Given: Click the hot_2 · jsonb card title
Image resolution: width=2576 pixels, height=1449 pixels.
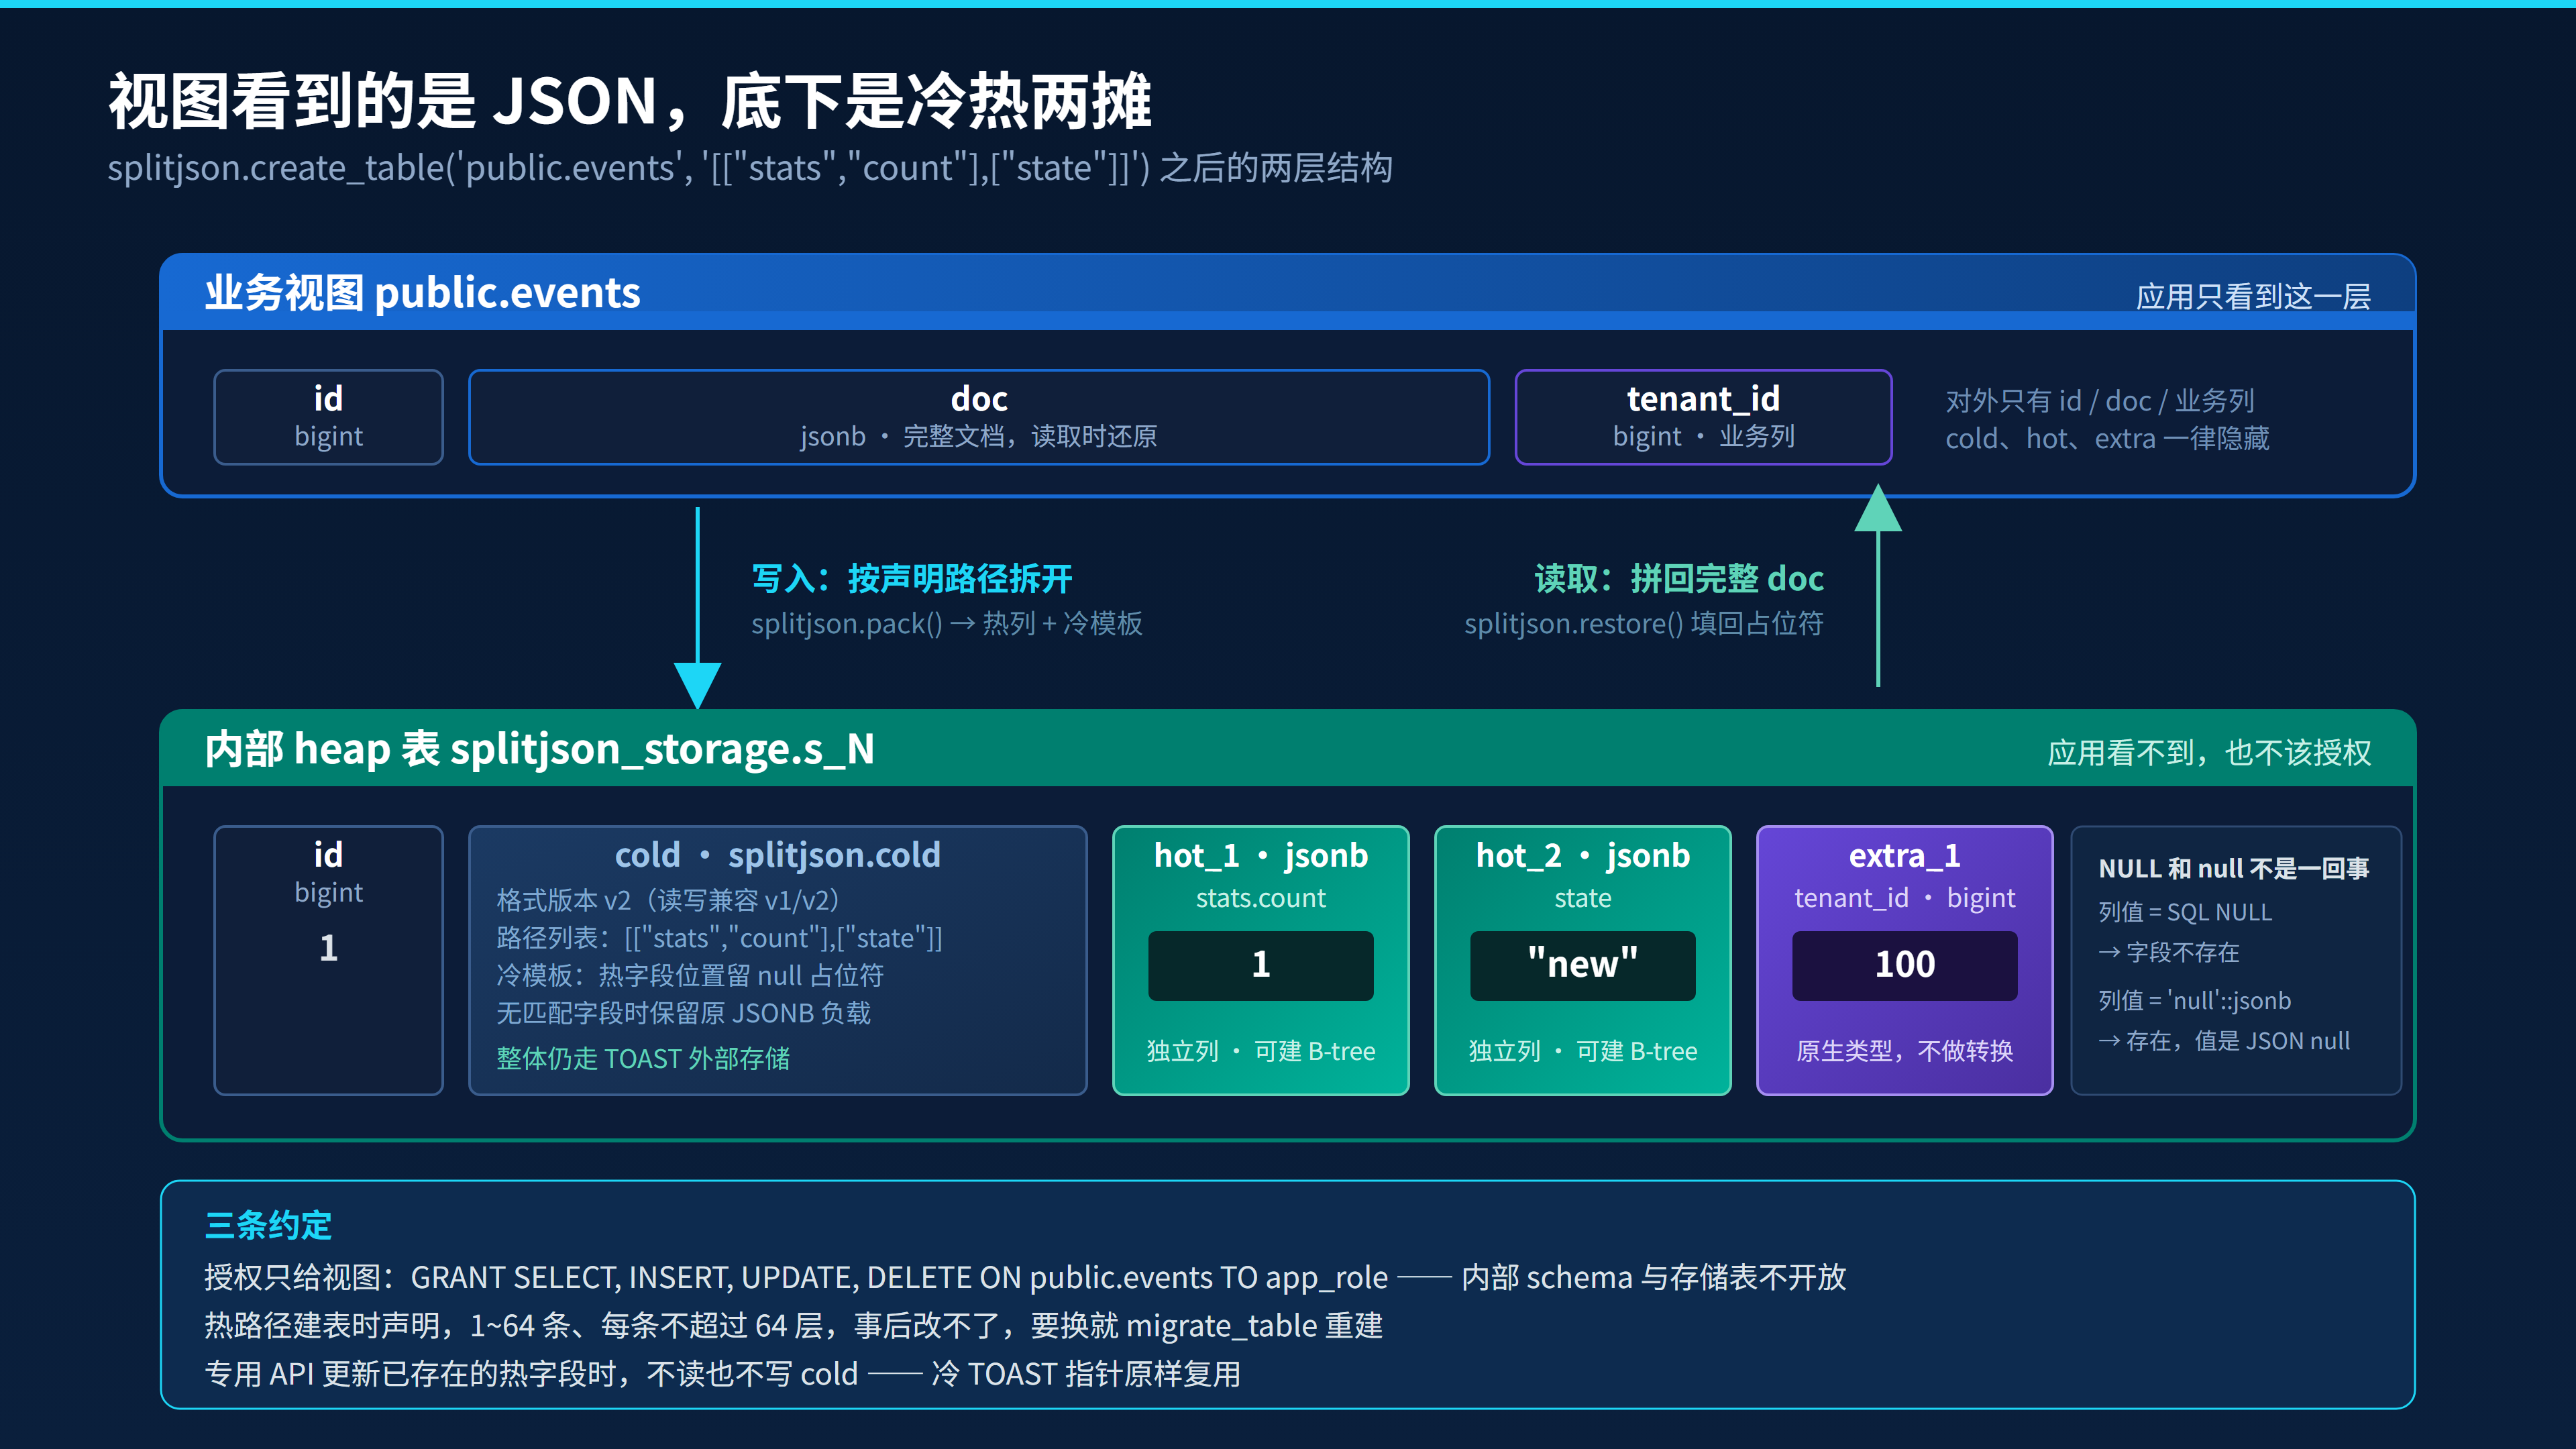Looking at the screenshot, I should (x=1583, y=856).
